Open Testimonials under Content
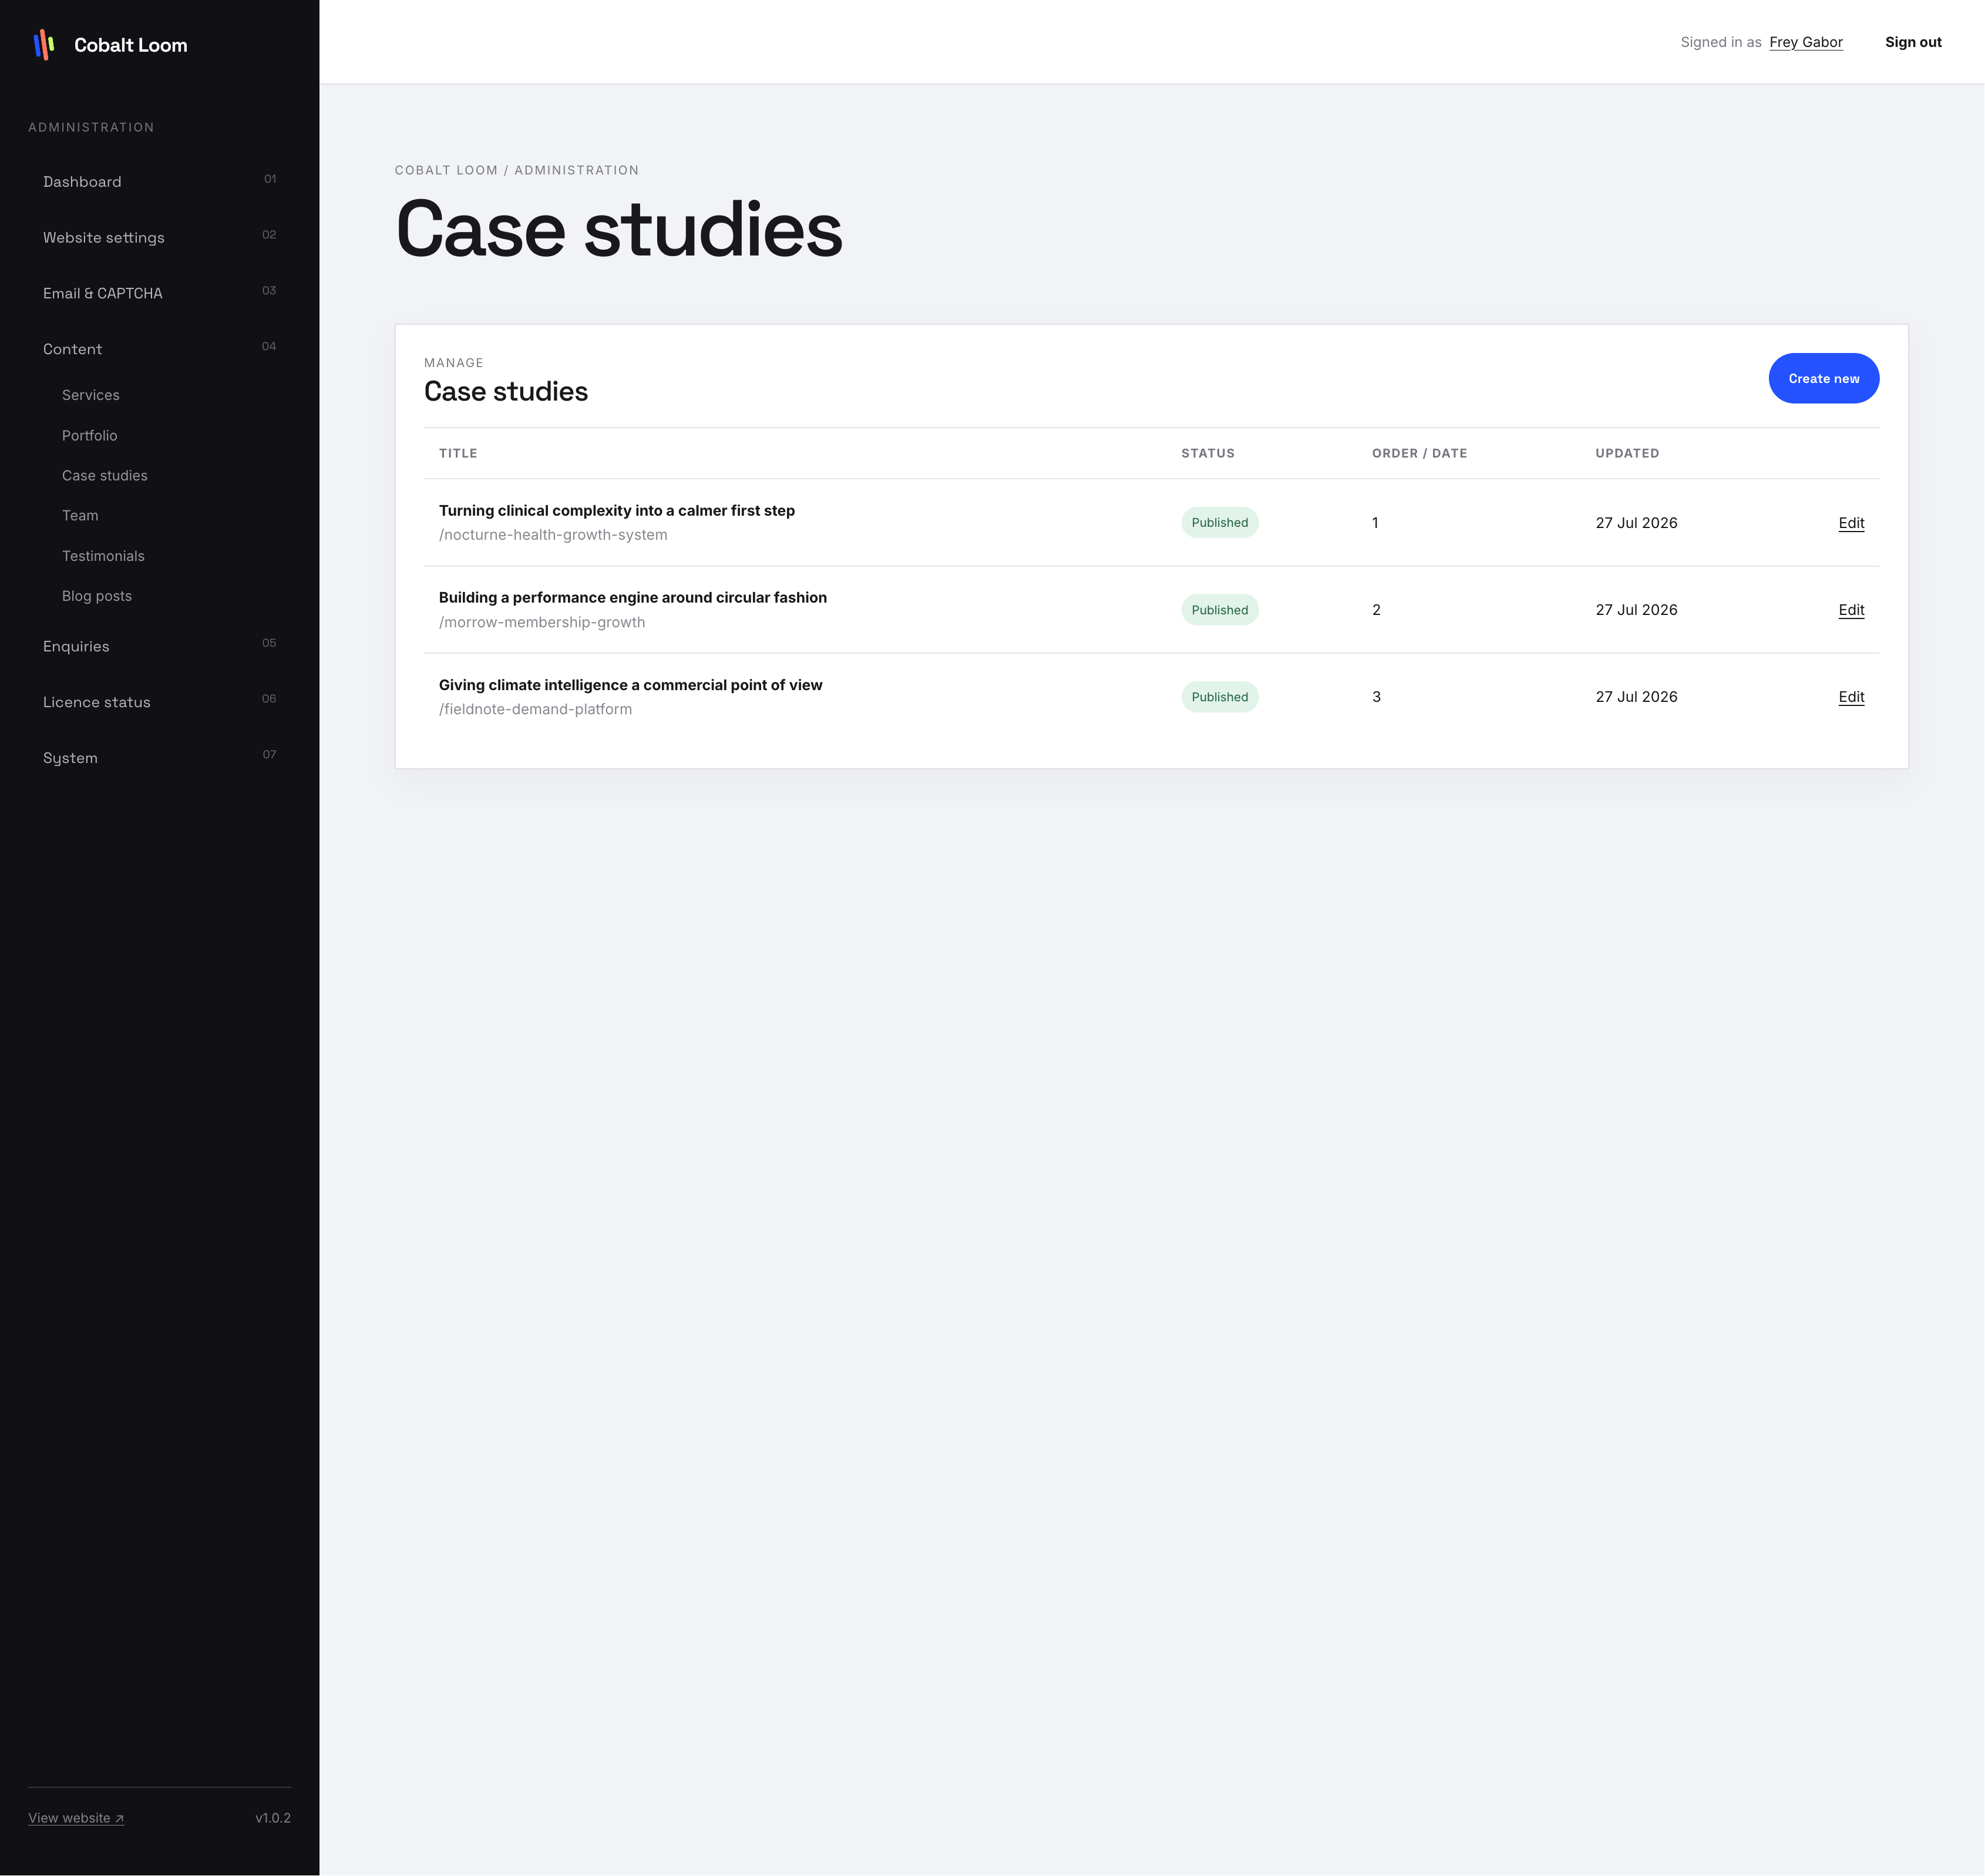Viewport: 1985px width, 1876px height. click(x=103, y=556)
